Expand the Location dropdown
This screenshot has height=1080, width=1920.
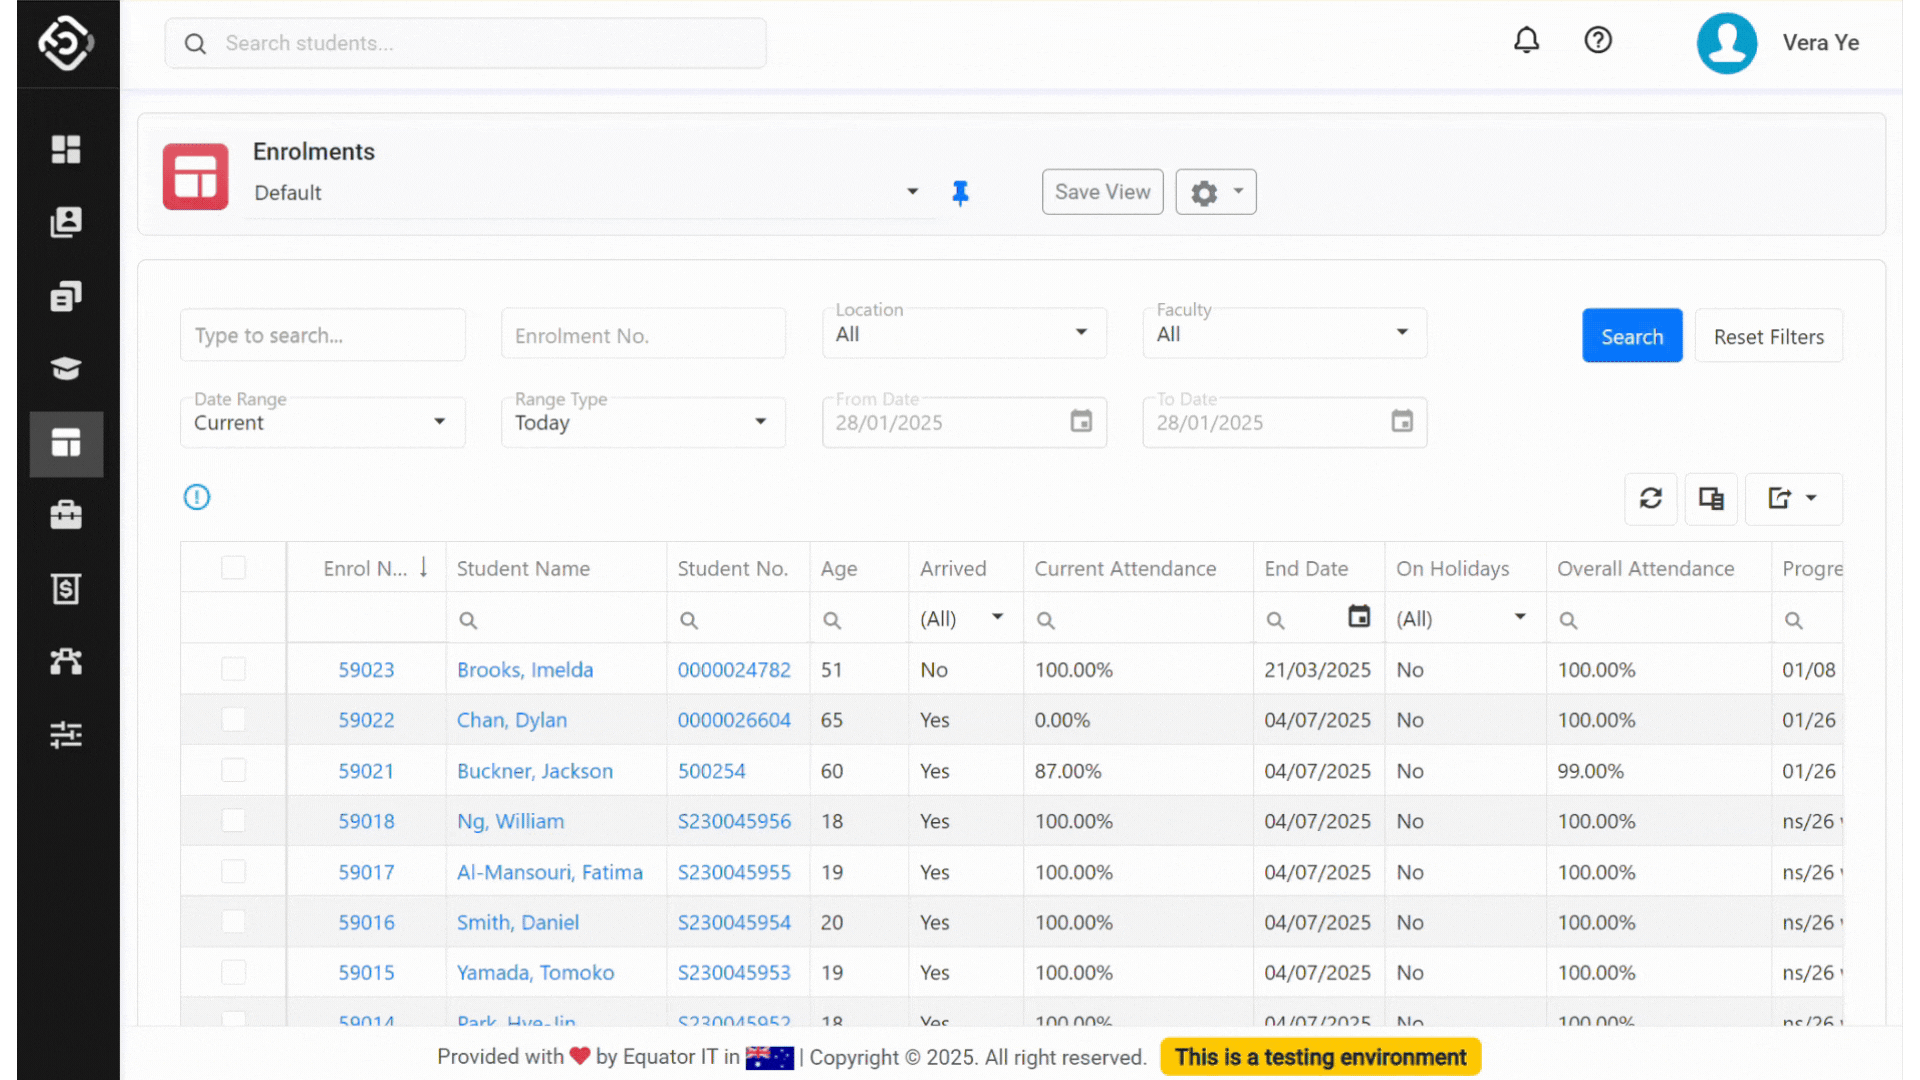click(x=963, y=333)
